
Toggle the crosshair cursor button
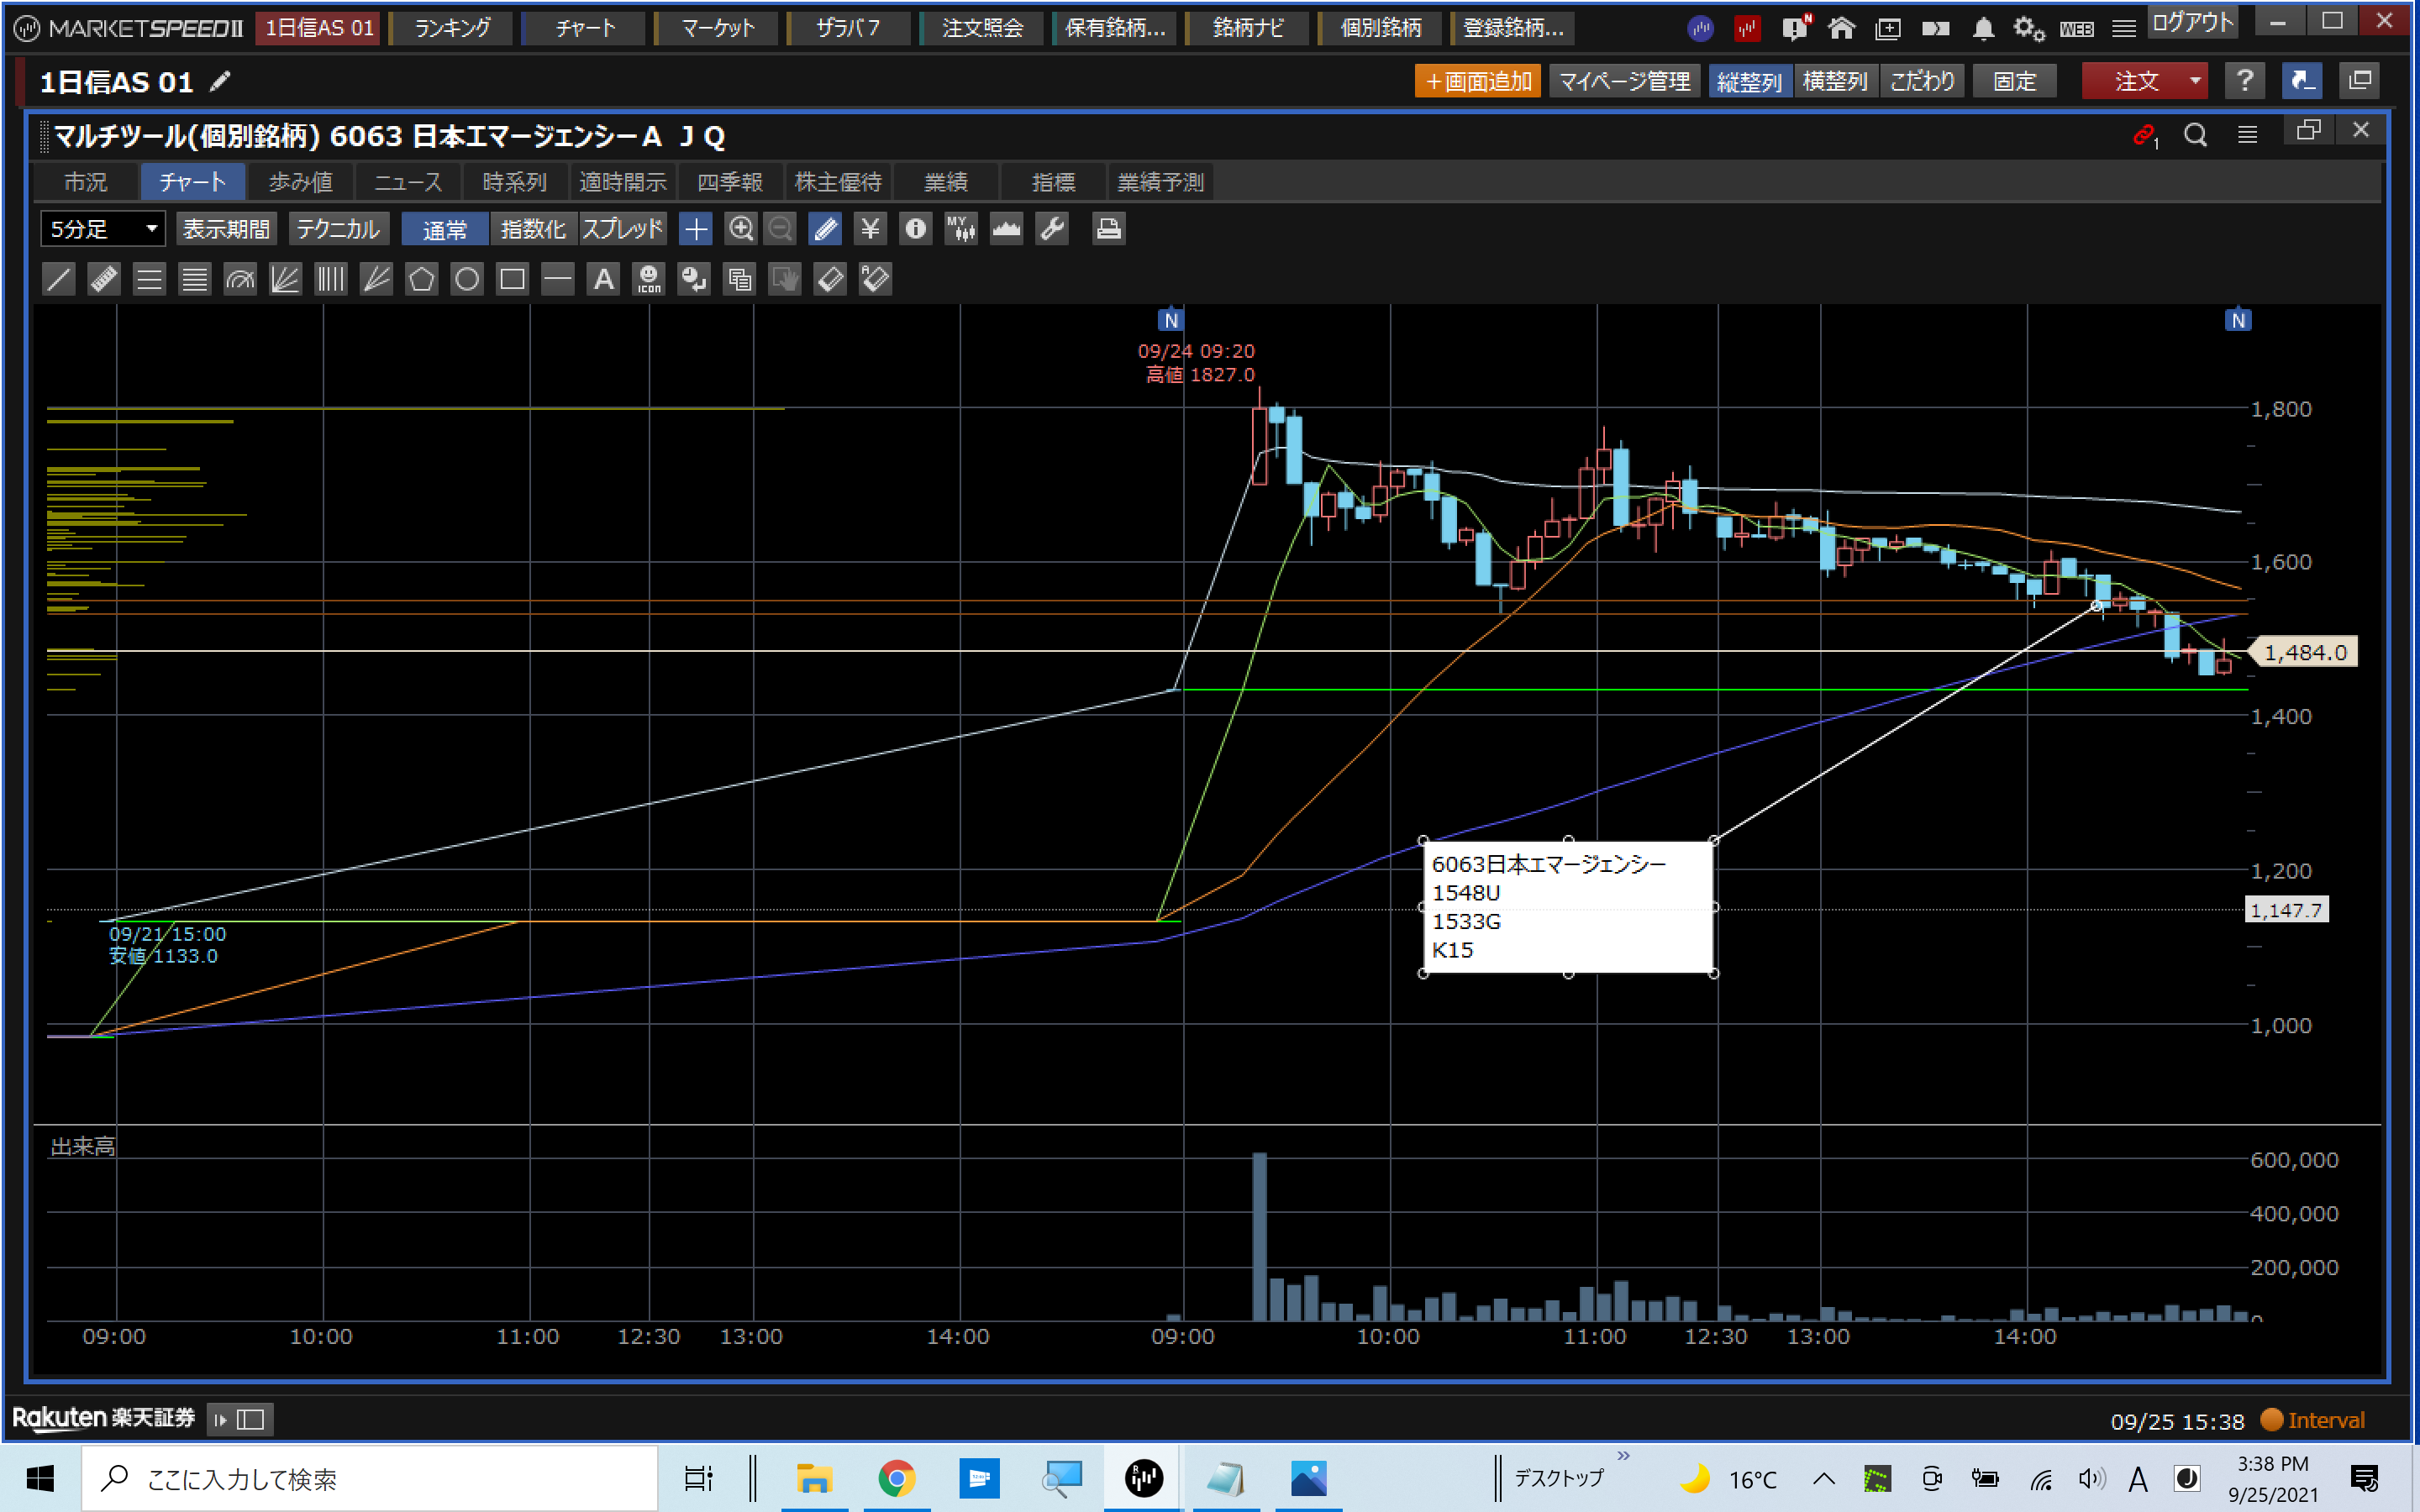pos(695,229)
